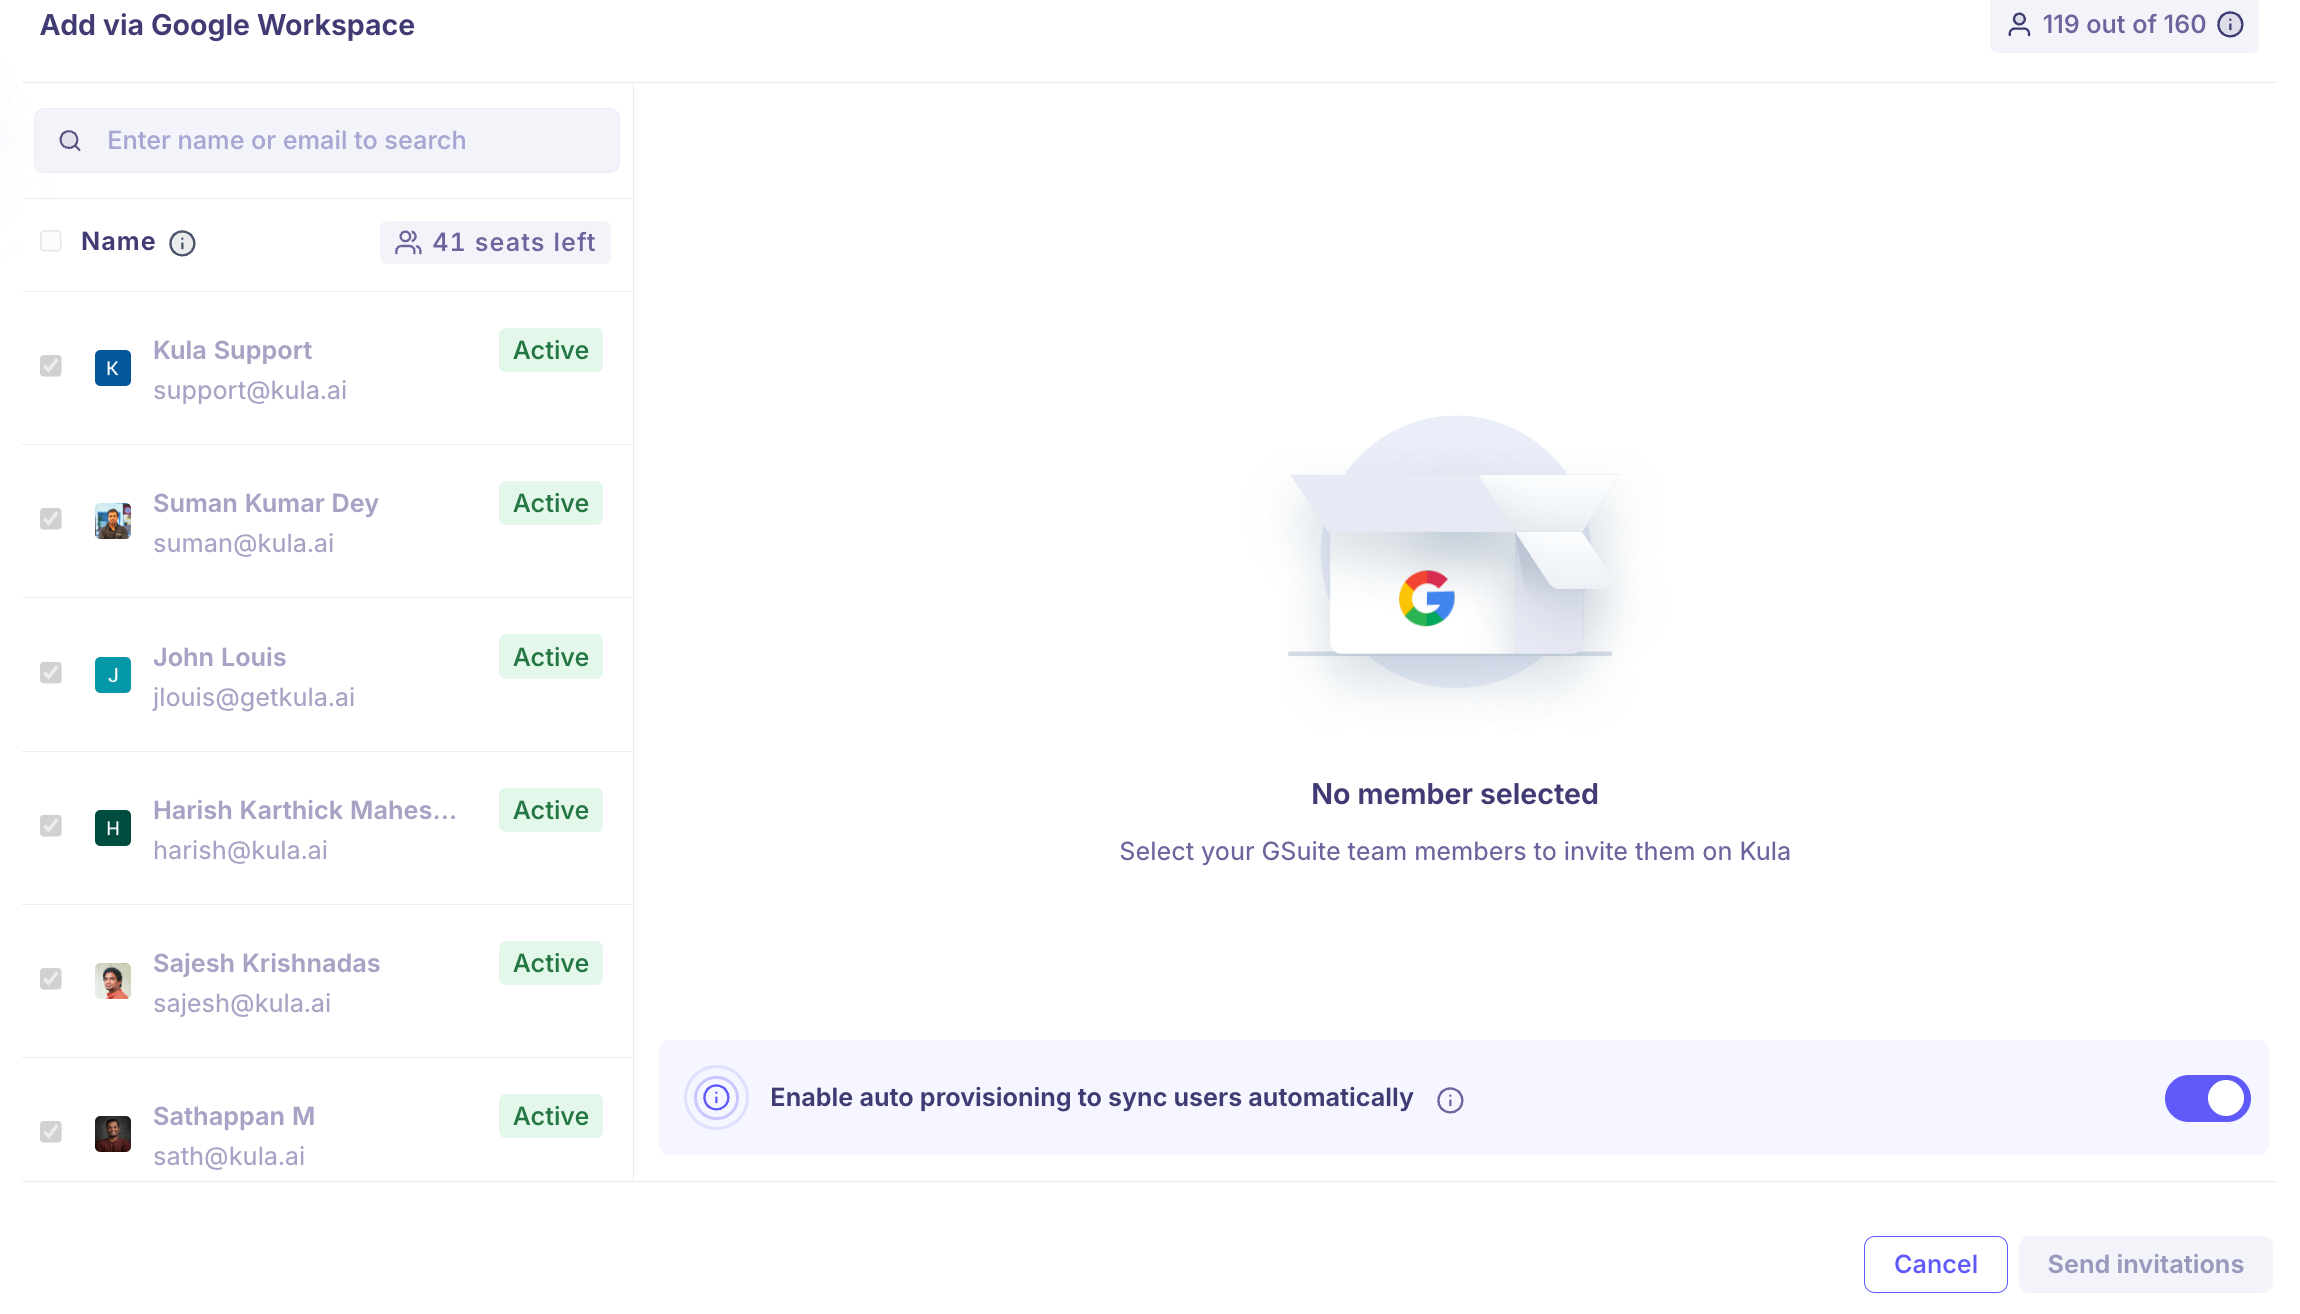Toggle checkbox for Sathappan M
The image size is (2300, 1314).
[x=51, y=1132]
